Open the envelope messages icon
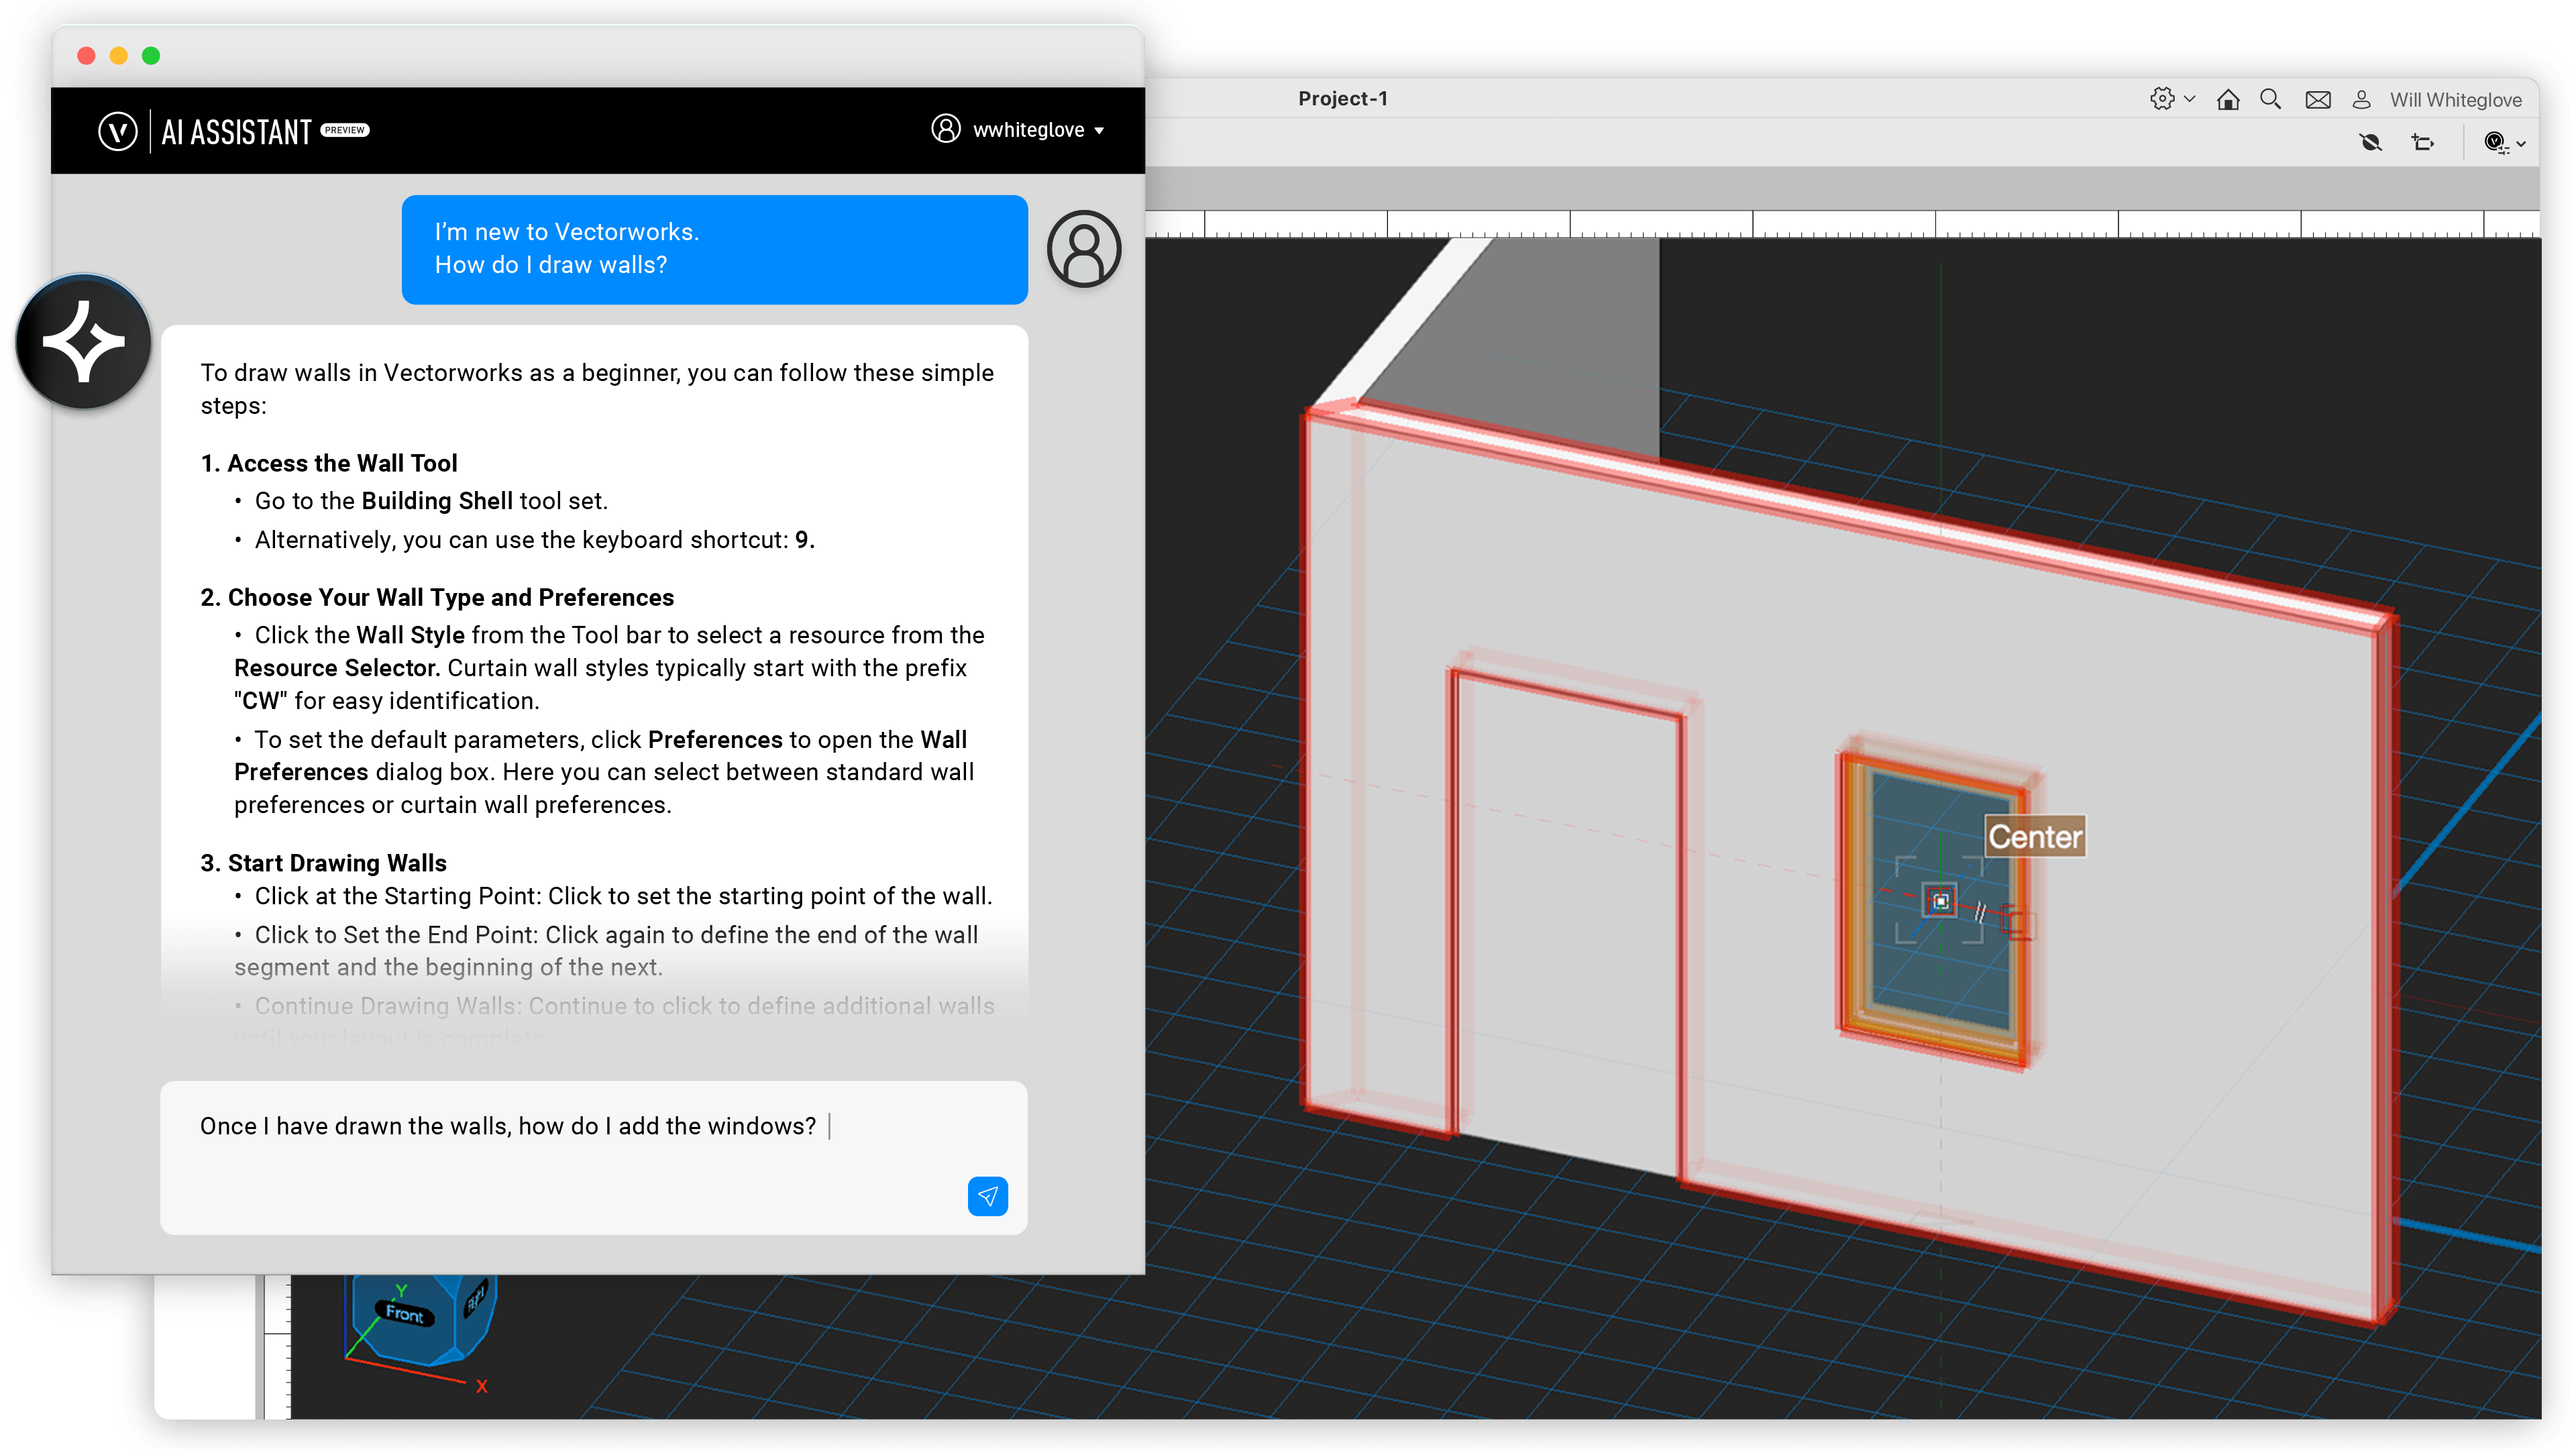This screenshot has height=1449, width=2576. coord(2317,100)
